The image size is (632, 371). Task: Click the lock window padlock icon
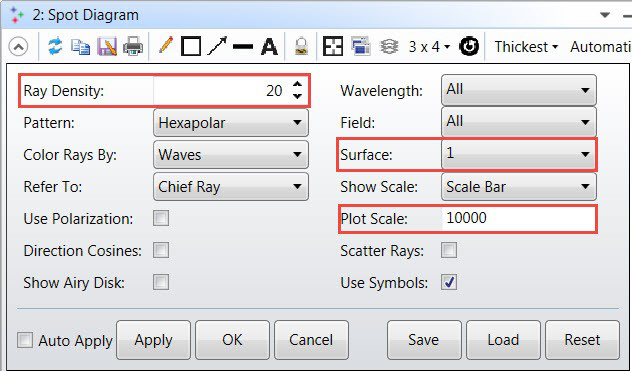[x=301, y=46]
